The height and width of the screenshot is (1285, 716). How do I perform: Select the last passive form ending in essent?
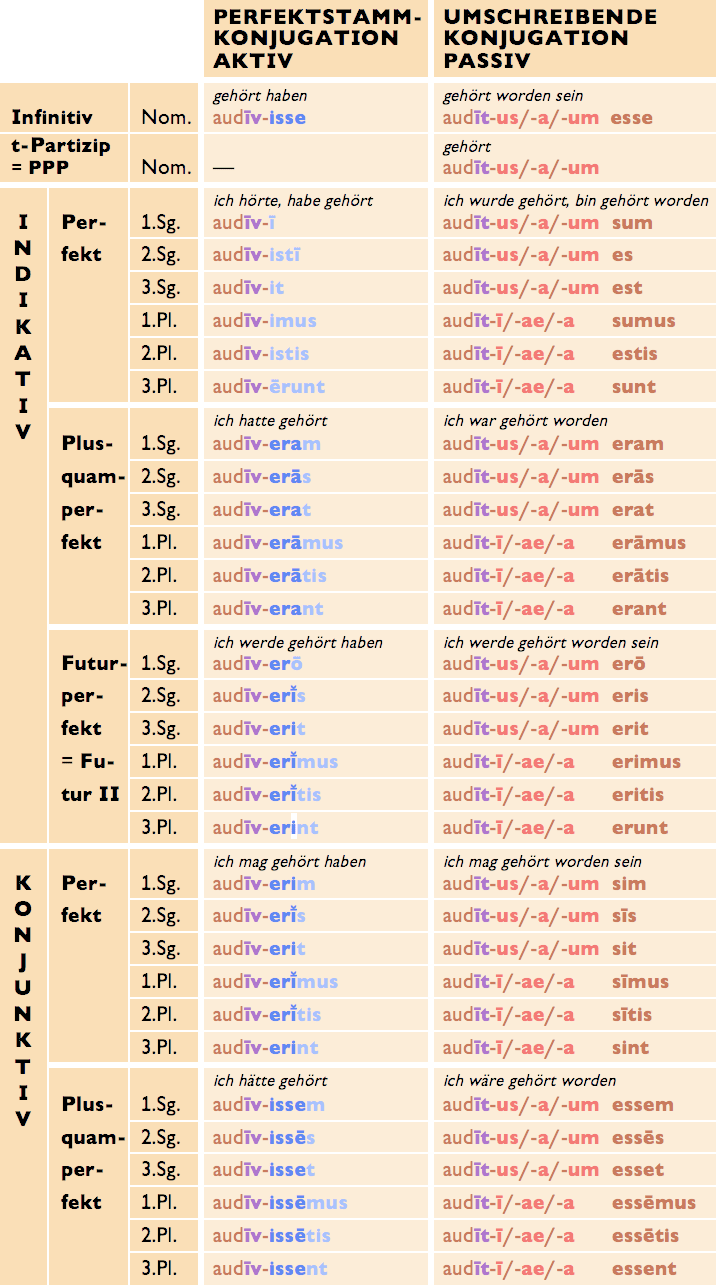coord(559,1269)
